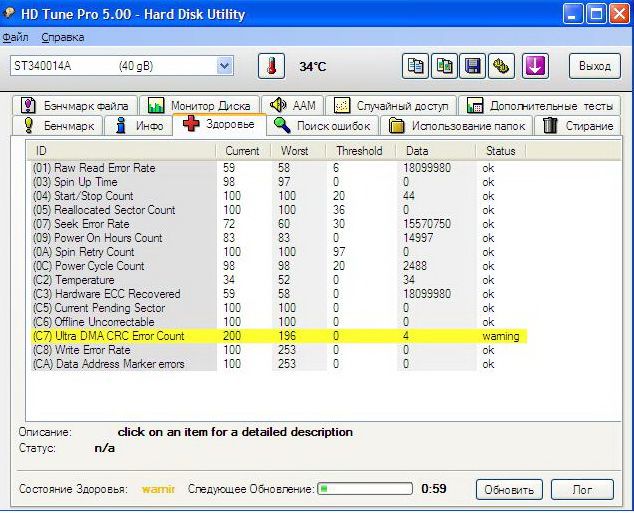634x513 pixels.
Task: Click data value 14997 for Power On Hours
Action: pyautogui.click(x=418, y=238)
